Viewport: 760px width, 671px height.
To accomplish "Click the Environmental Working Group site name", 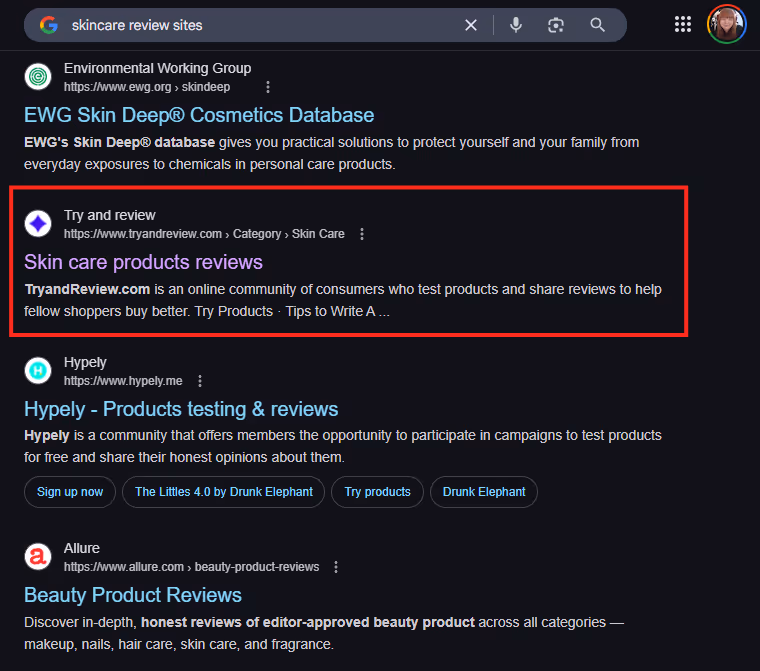I will pos(158,68).
